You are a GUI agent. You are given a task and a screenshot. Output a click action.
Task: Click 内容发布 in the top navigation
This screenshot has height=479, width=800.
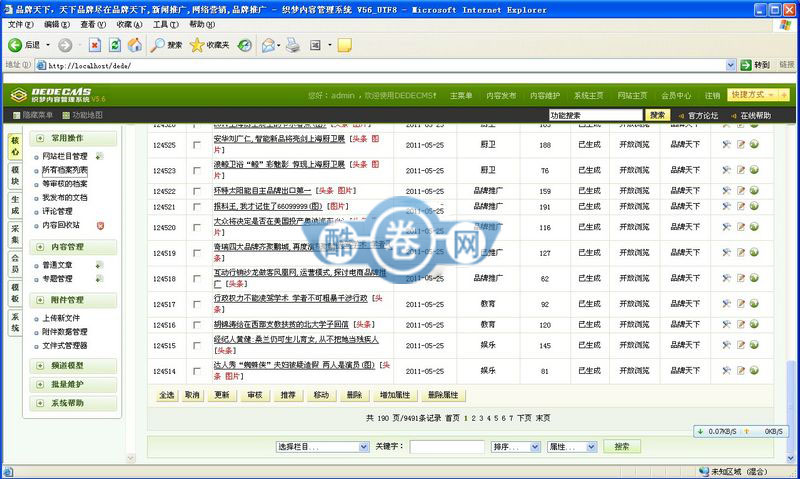(x=501, y=95)
